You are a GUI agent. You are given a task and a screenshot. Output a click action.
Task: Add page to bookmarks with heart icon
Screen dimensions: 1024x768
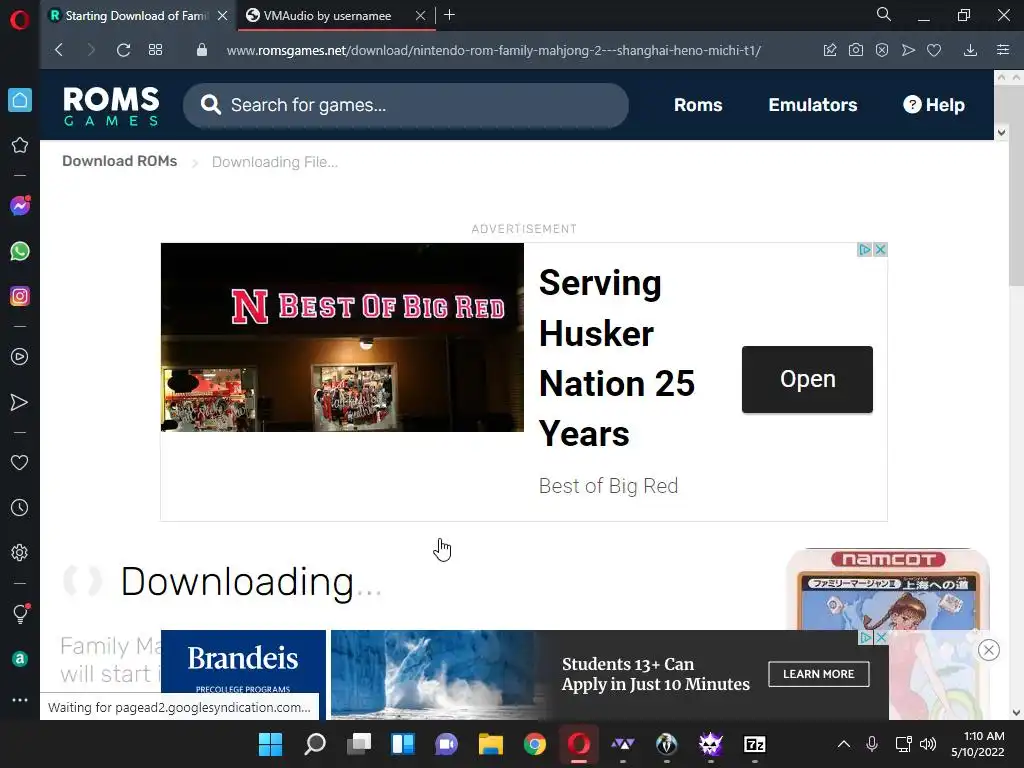coord(934,50)
